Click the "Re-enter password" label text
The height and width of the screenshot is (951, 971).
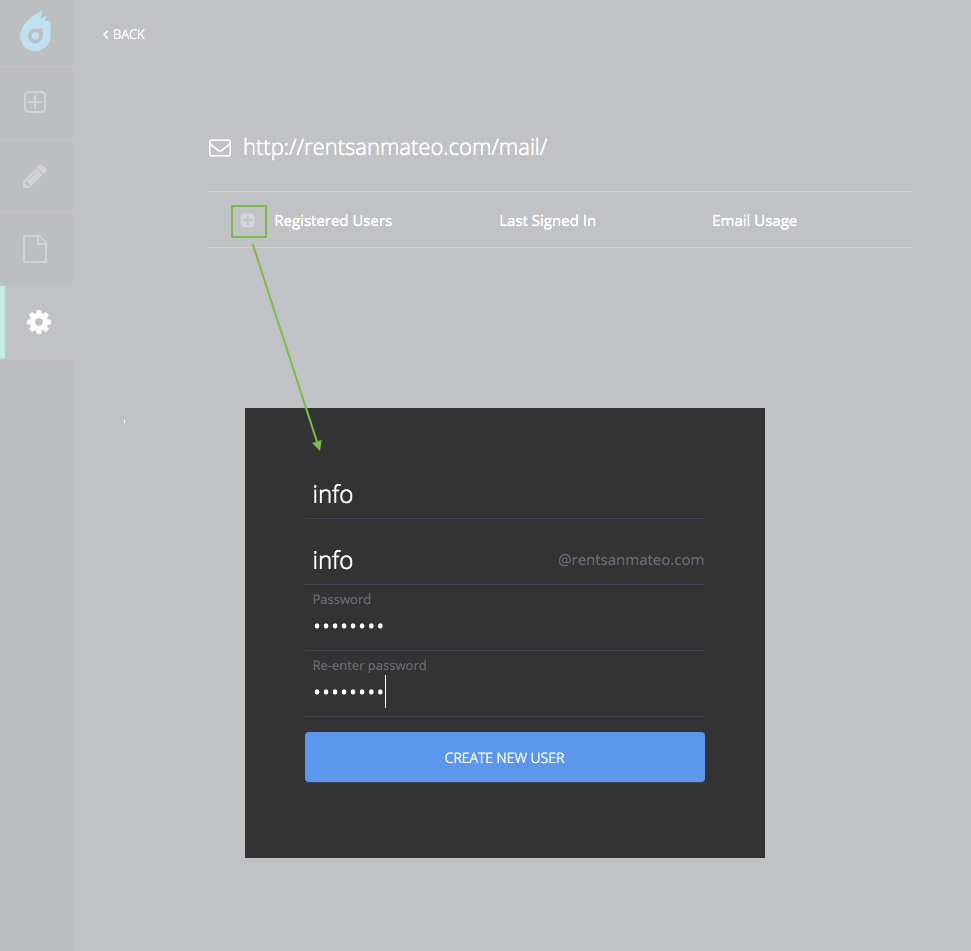click(369, 666)
